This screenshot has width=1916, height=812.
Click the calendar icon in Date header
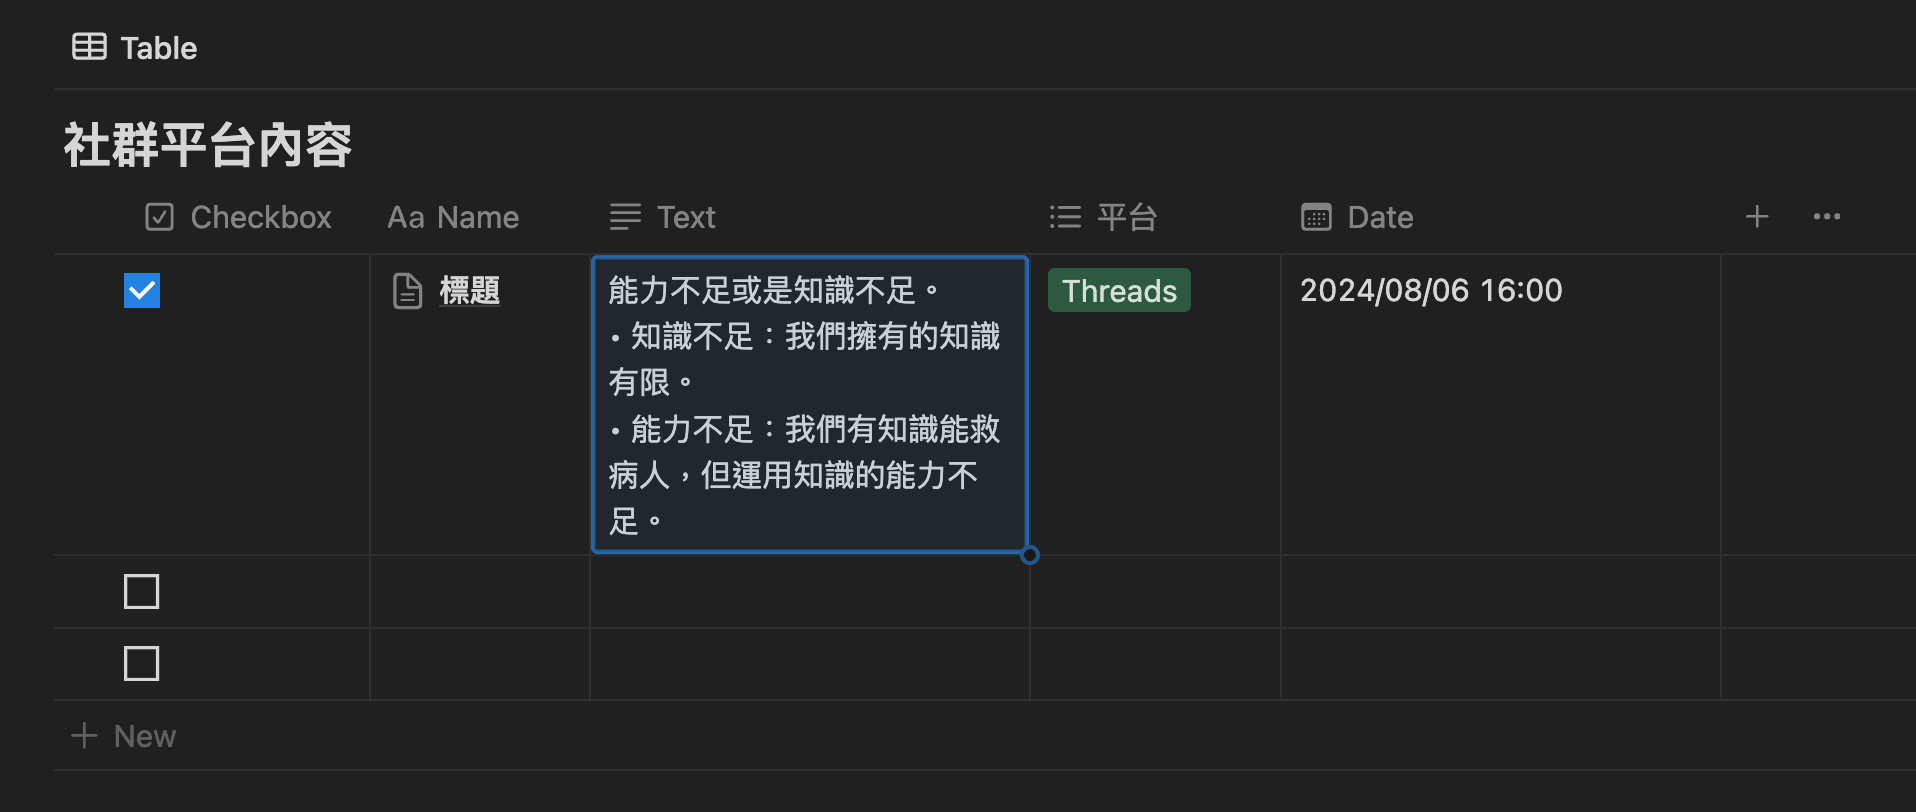tap(1316, 217)
